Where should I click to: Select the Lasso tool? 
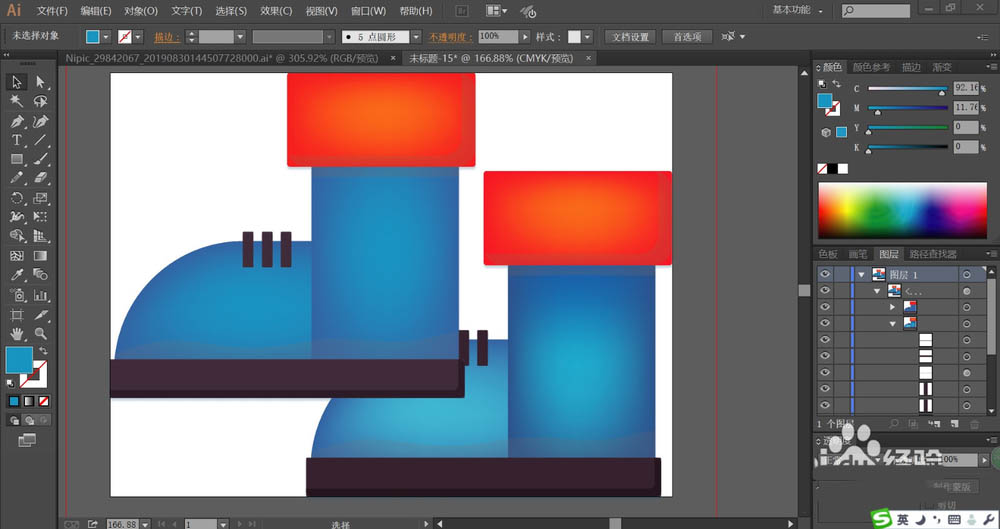(x=41, y=101)
